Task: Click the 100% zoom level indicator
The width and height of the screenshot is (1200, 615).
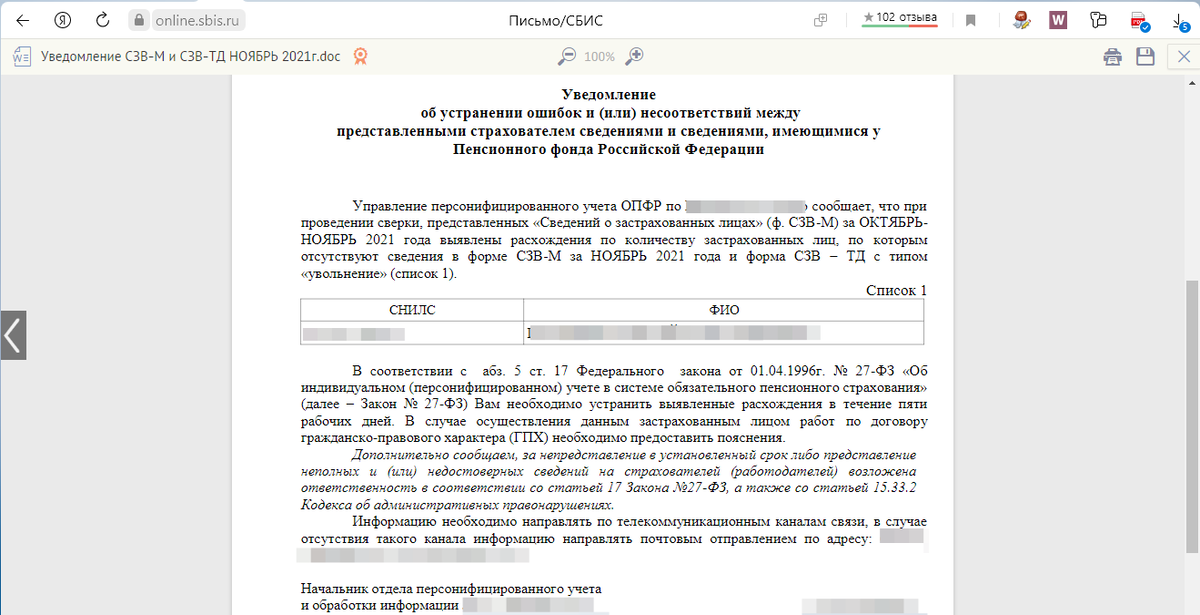Action: pyautogui.click(x=599, y=57)
